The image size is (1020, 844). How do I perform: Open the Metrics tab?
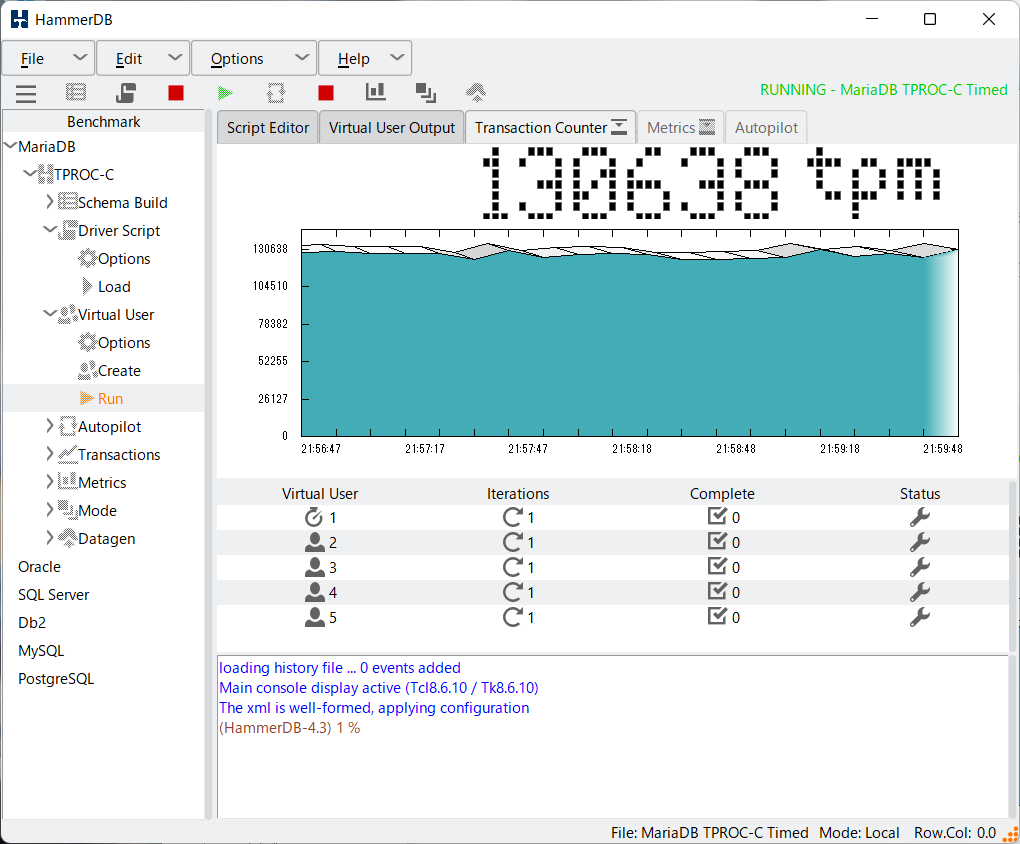680,128
